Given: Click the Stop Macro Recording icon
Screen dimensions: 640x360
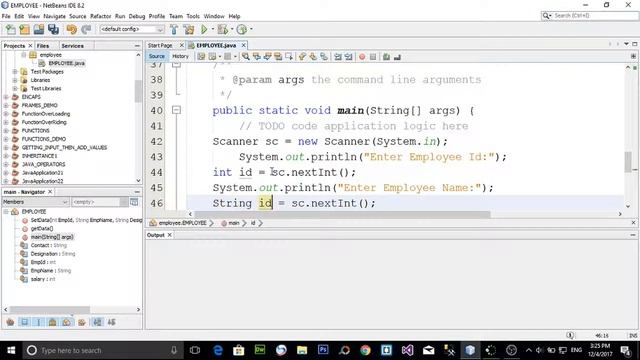Looking at the screenshot, I should [373, 57].
